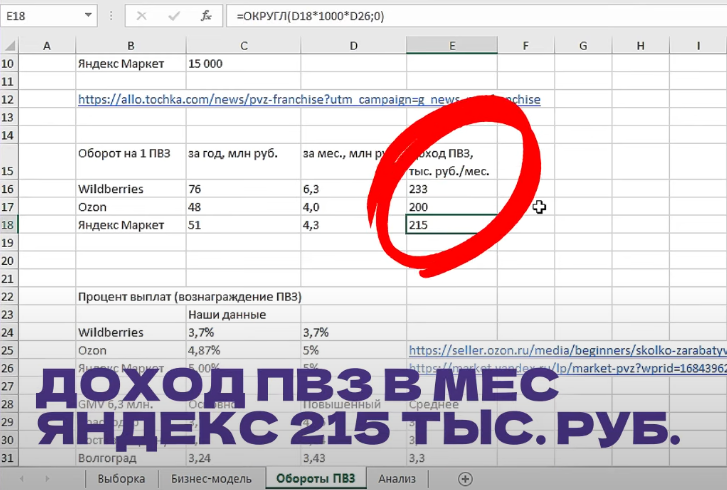
Task: Select cell Яндекс Маркет in row 10
Action: click(x=131, y=64)
